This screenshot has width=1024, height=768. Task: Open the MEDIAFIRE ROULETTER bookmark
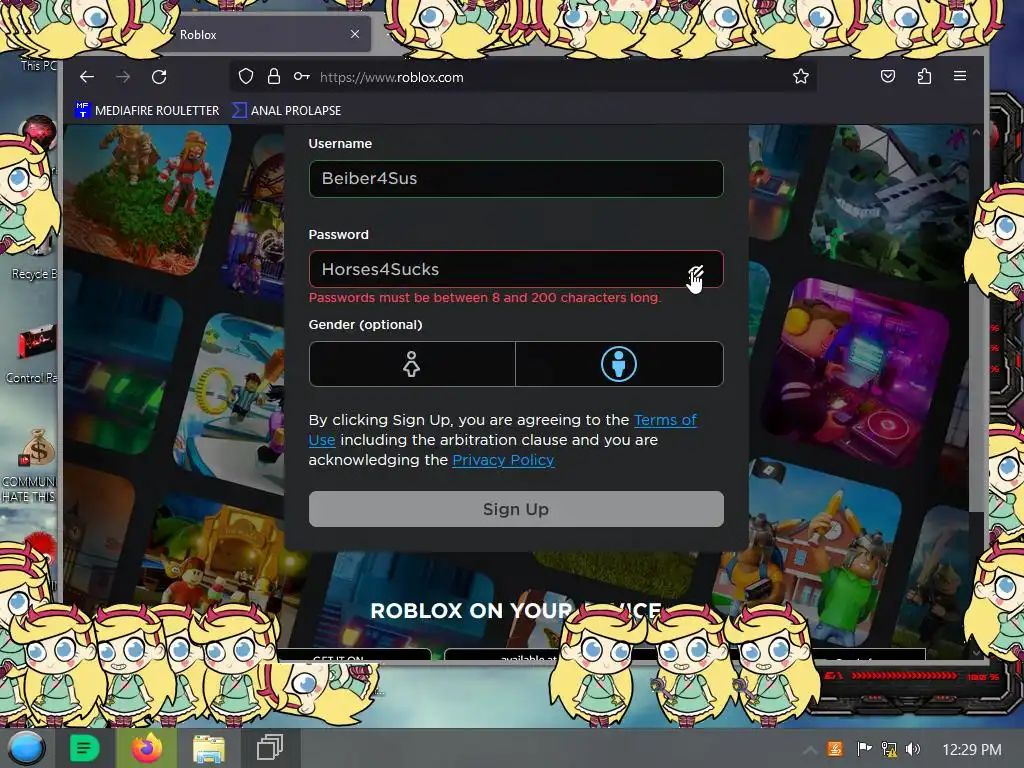(x=148, y=110)
